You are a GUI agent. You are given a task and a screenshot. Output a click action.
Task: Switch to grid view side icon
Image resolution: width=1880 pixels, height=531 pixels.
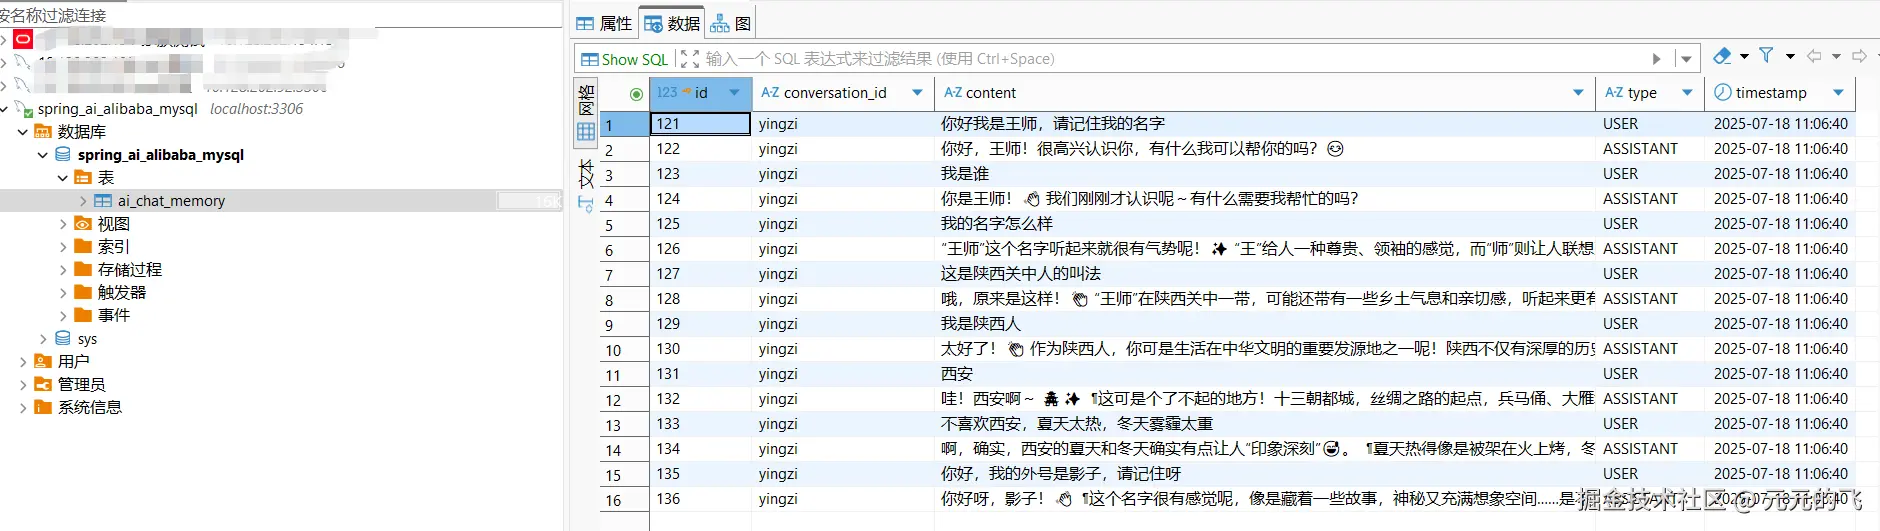[x=586, y=131]
